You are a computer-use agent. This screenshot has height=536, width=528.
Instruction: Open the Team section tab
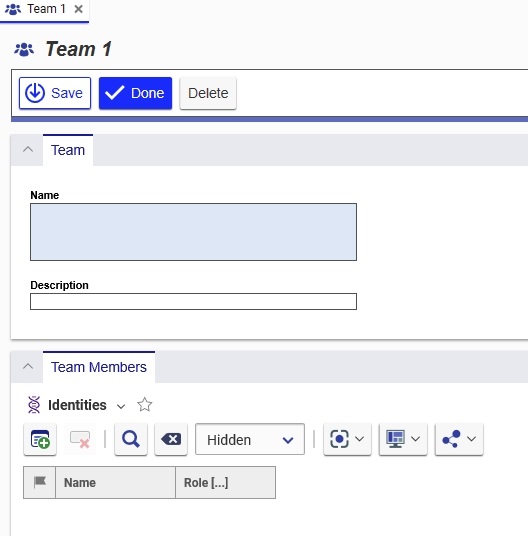[68, 150]
